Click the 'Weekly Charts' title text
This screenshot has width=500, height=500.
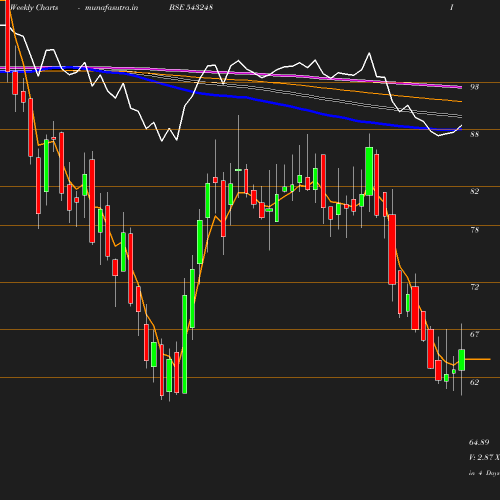[x=34, y=7]
